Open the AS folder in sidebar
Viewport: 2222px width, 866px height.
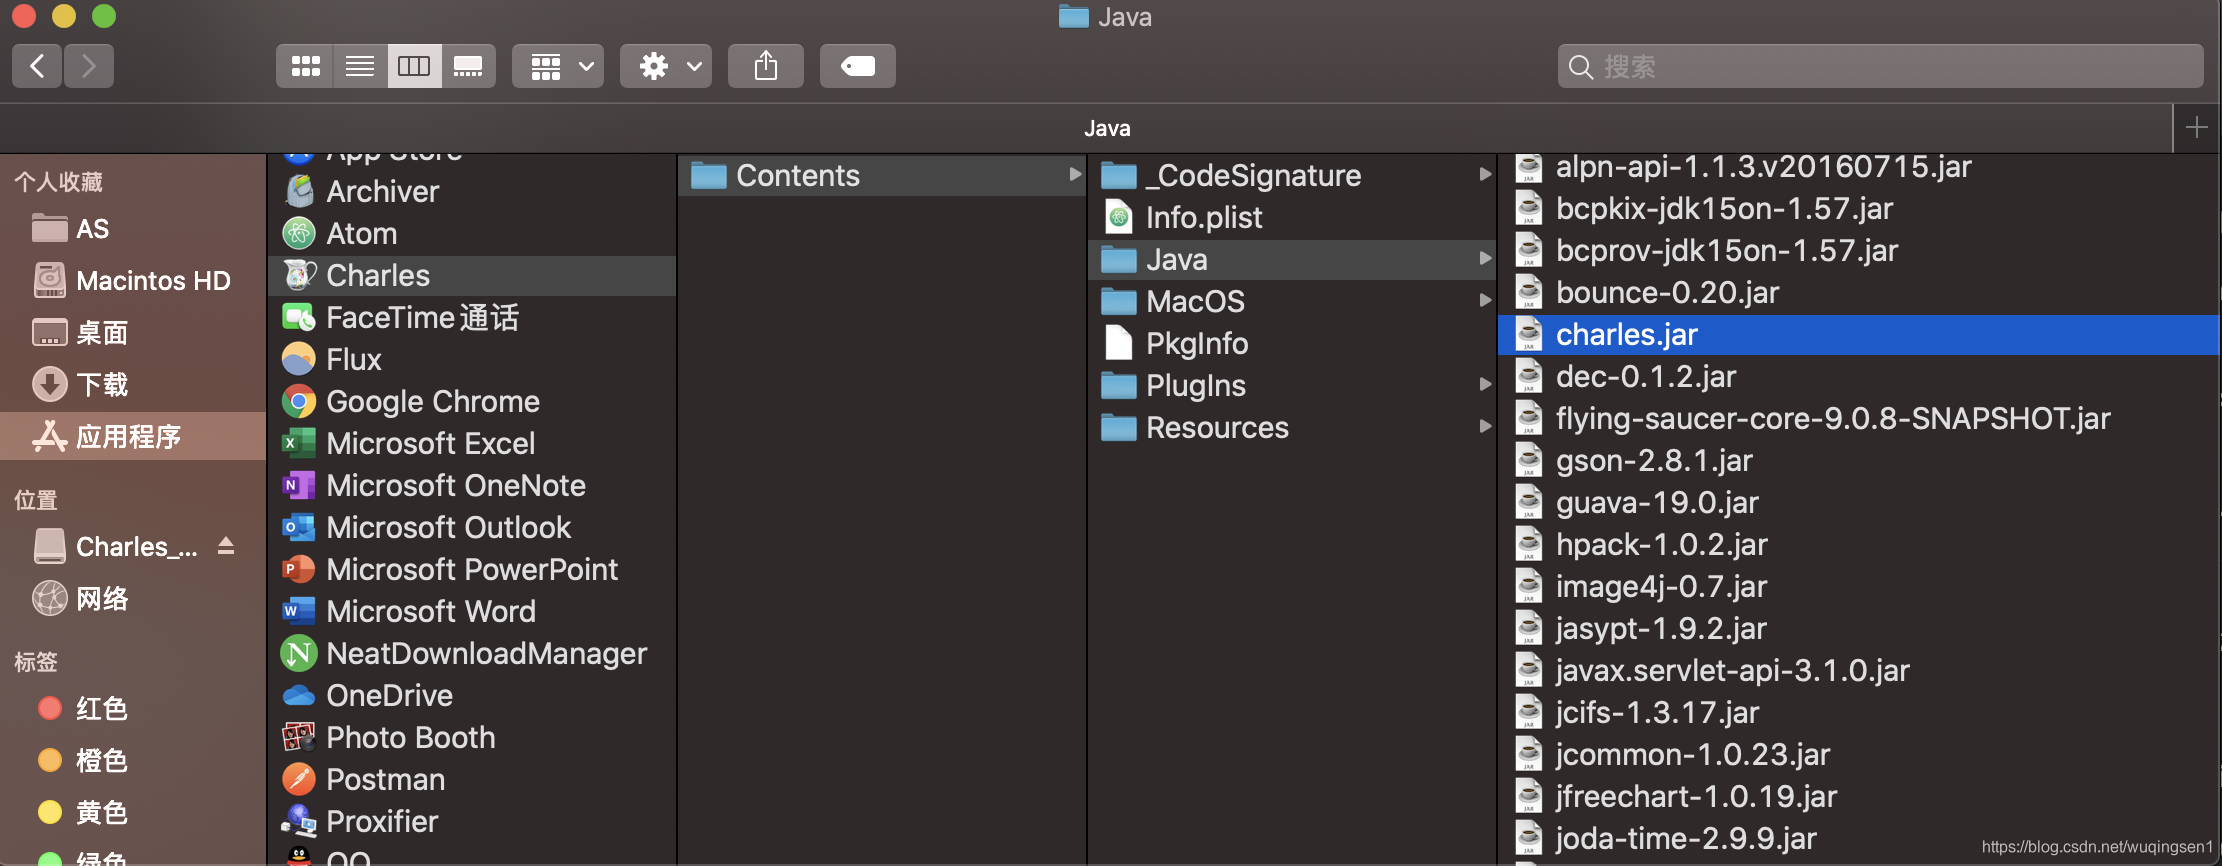coord(132,229)
